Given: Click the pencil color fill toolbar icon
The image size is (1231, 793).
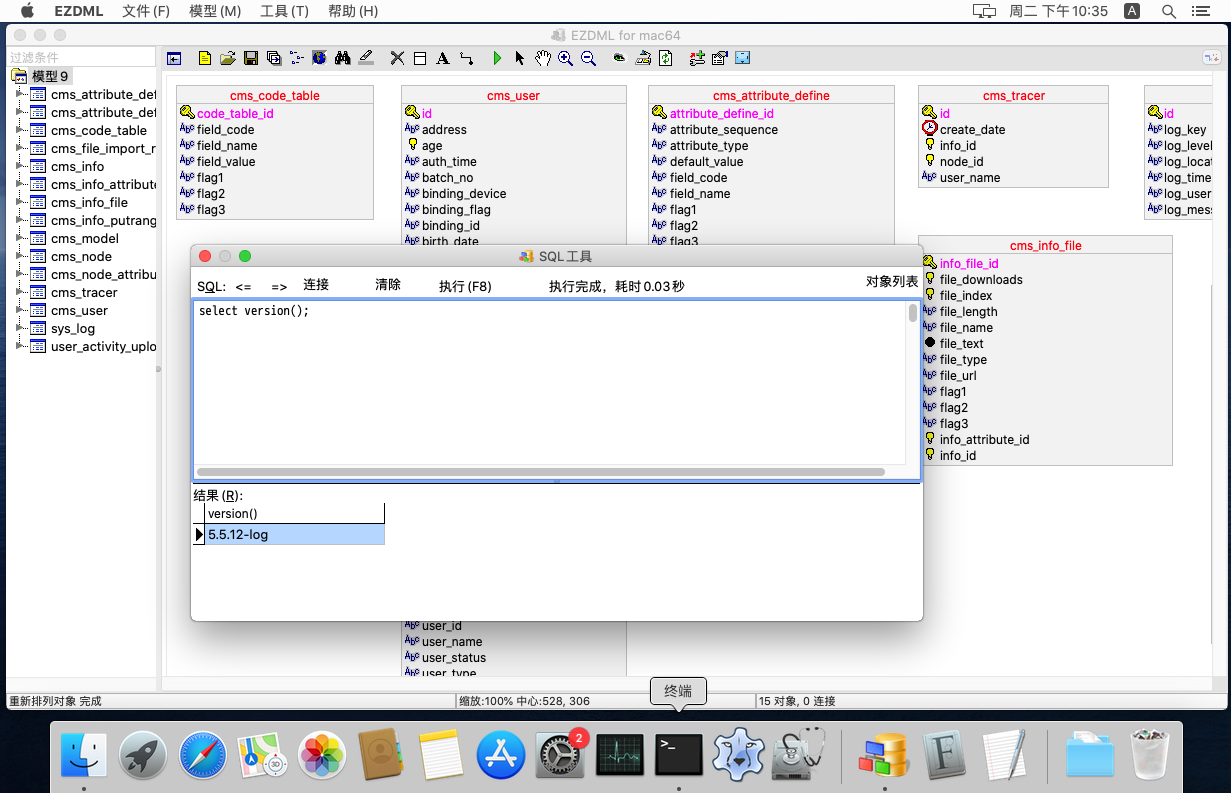Looking at the screenshot, I should [x=366, y=59].
